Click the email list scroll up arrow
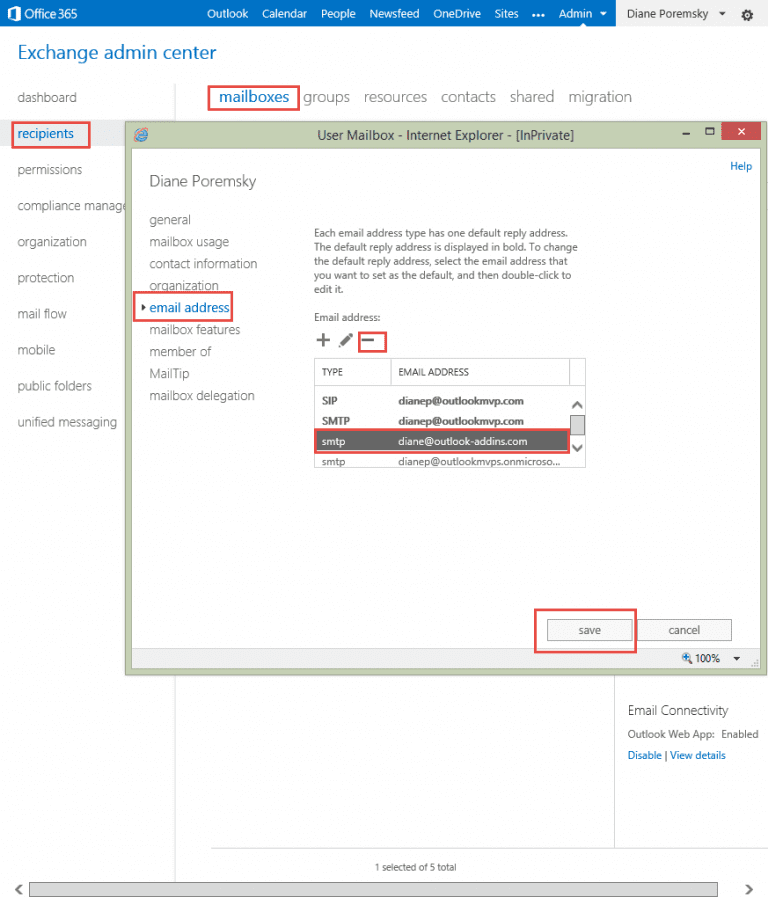Image resolution: width=768 pixels, height=897 pixels. (x=578, y=405)
